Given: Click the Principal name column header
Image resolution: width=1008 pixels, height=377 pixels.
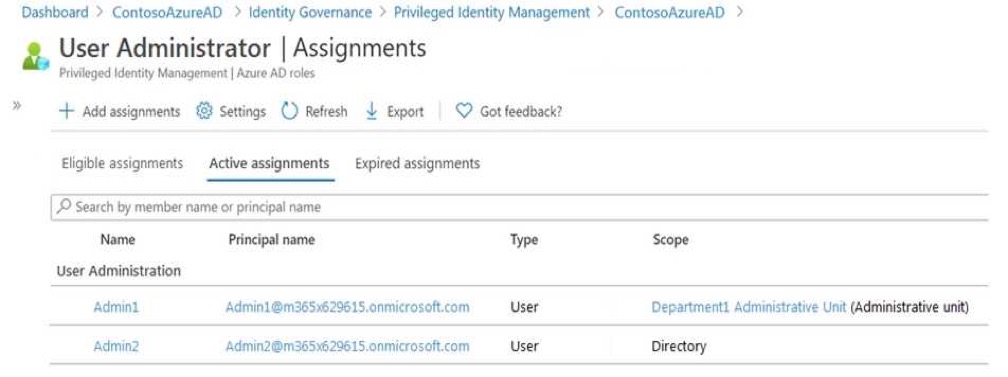Looking at the screenshot, I should [x=271, y=239].
